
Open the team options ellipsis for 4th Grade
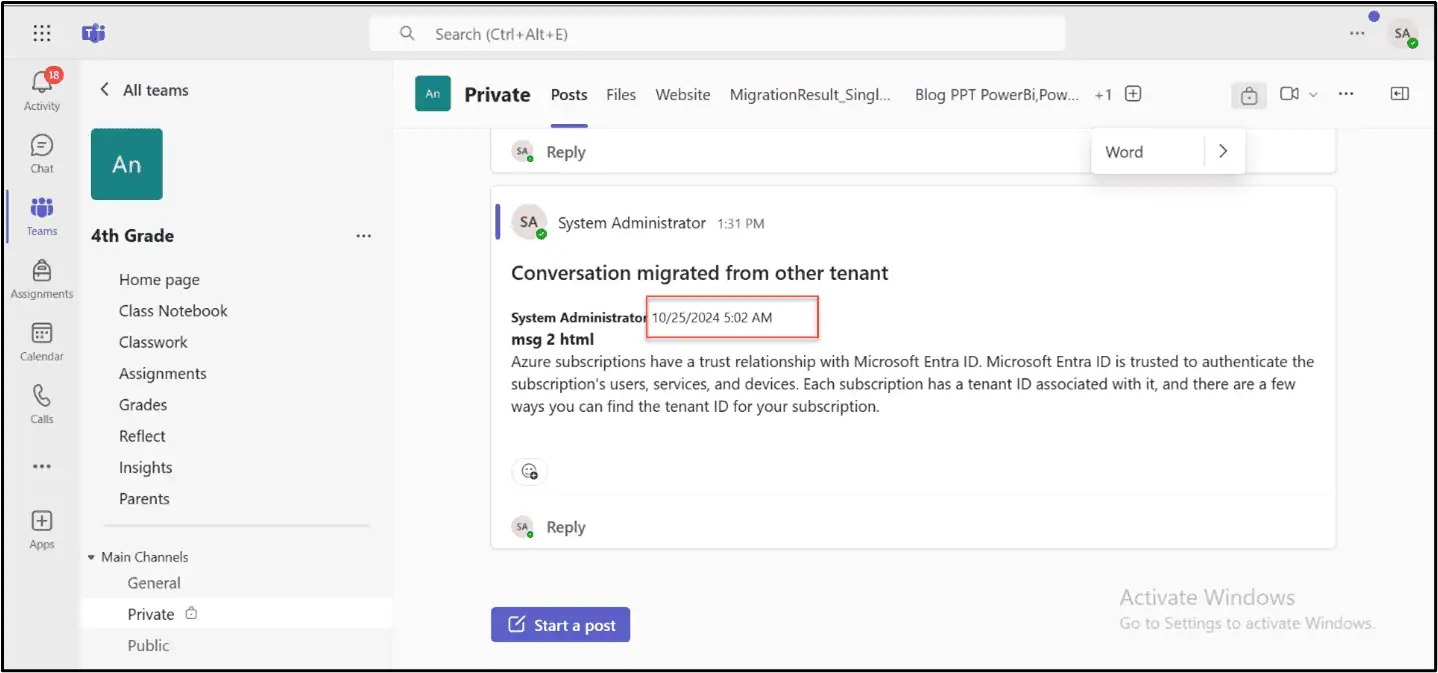[363, 235]
